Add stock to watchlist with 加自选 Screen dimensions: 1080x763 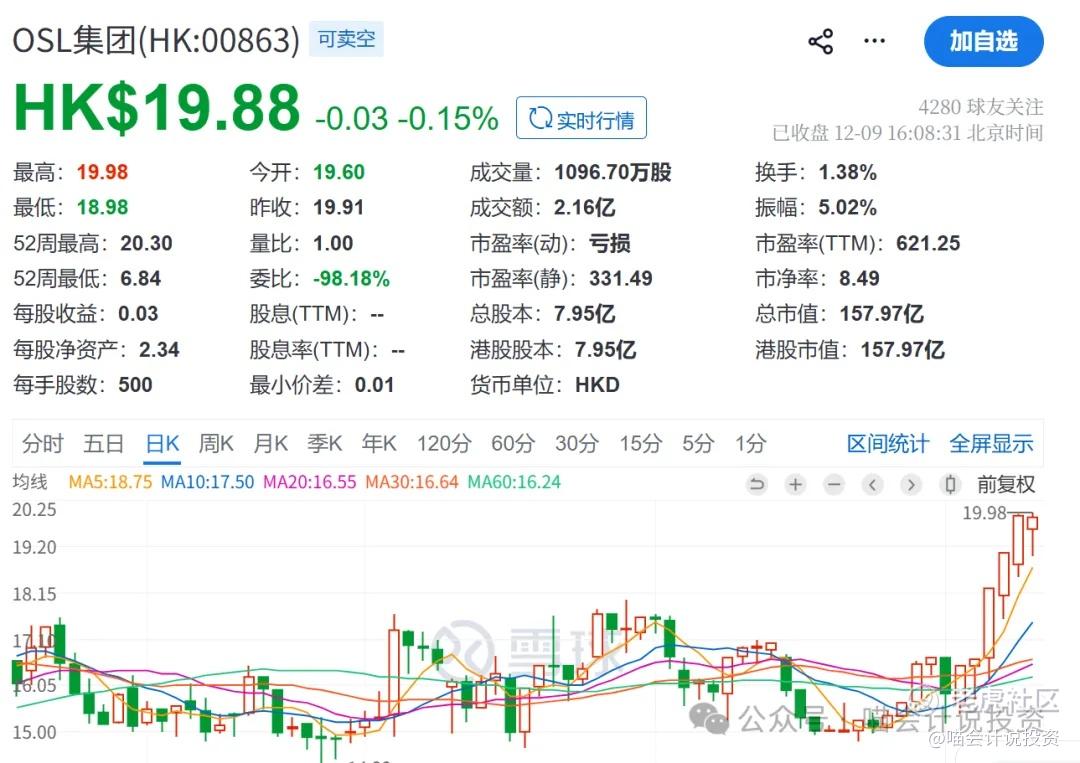tap(984, 41)
